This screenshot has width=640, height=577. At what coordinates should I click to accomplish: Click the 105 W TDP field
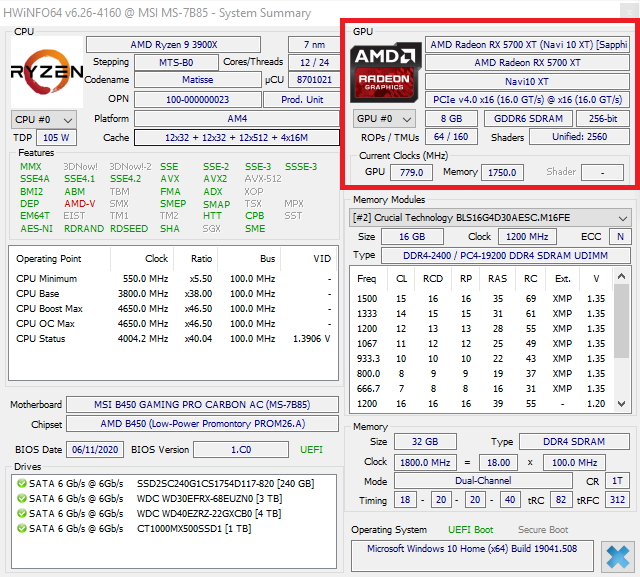click(56, 138)
